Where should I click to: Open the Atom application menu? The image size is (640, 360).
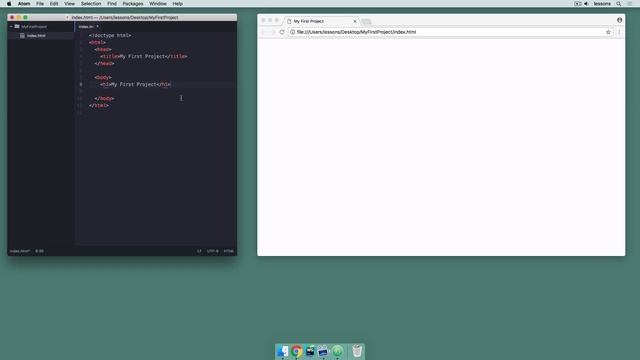pyautogui.click(x=24, y=4)
